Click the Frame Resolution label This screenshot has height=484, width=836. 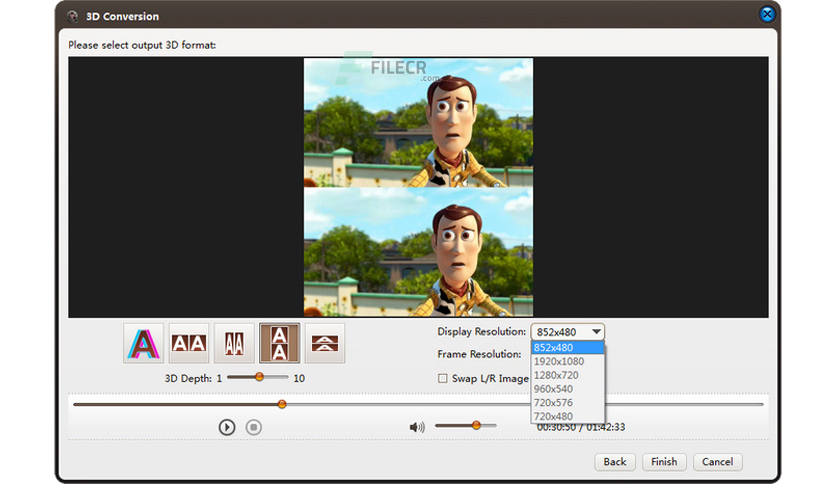pyautogui.click(x=479, y=354)
